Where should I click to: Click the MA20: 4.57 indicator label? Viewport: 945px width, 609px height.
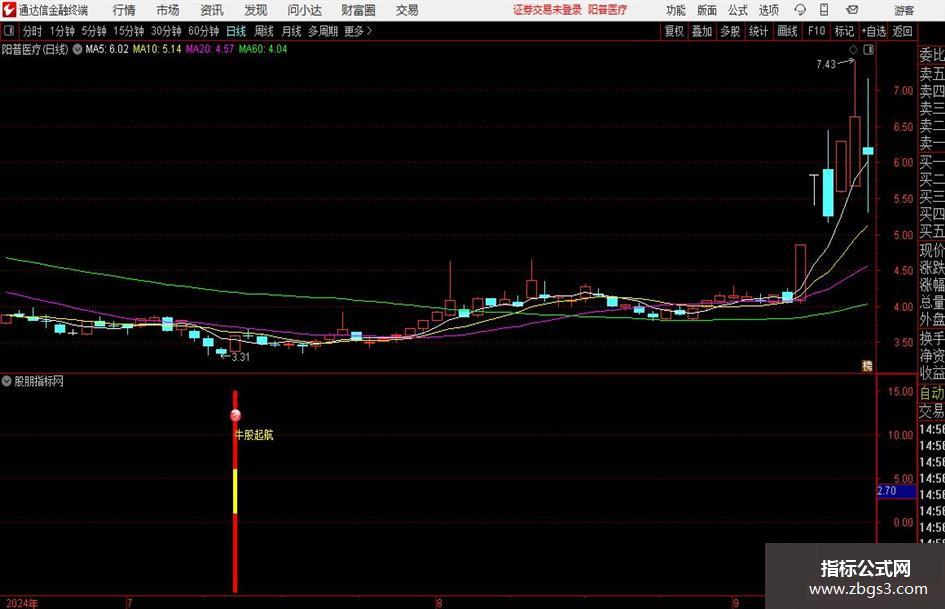210,49
